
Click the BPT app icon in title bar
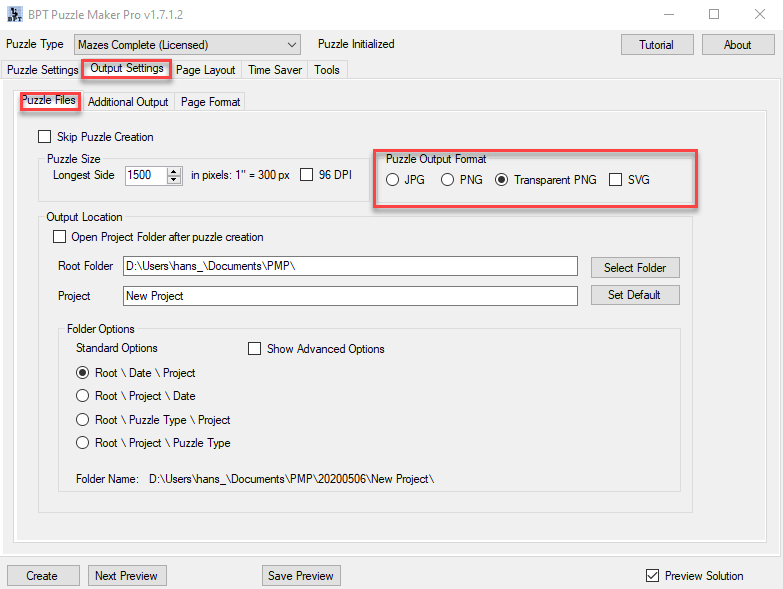click(x=15, y=14)
